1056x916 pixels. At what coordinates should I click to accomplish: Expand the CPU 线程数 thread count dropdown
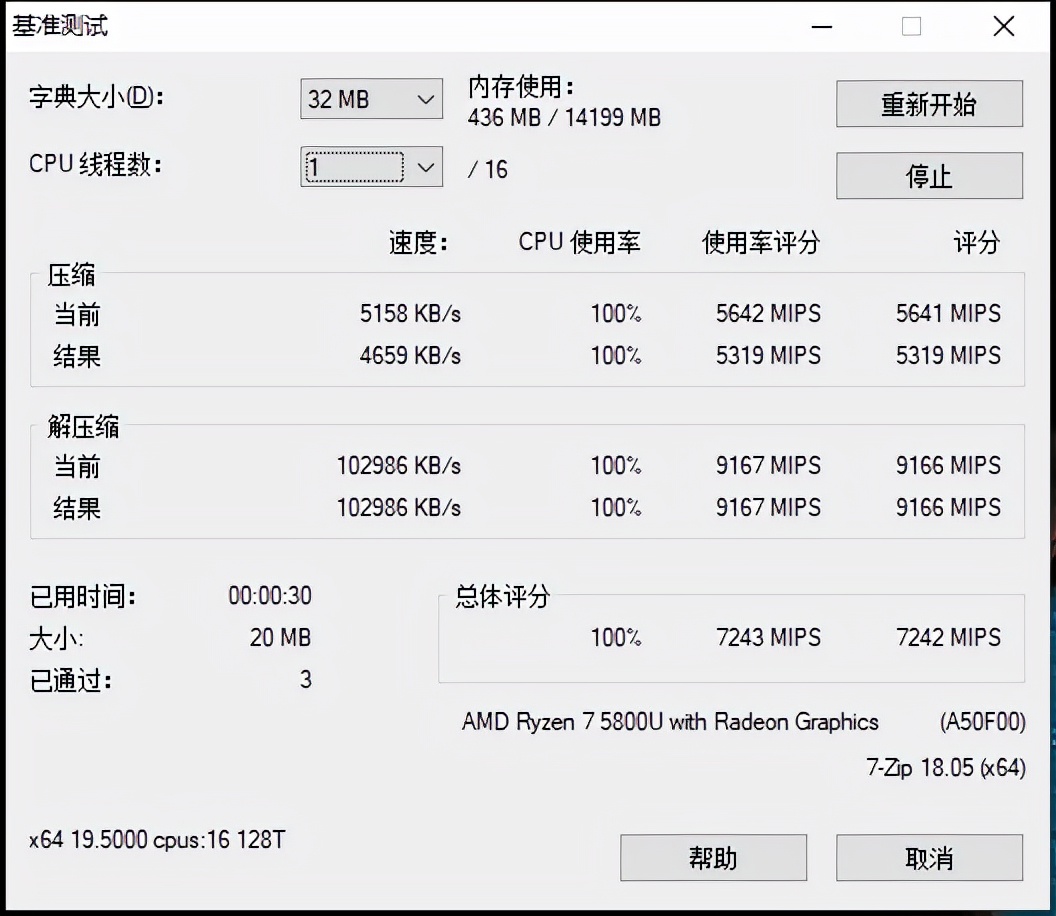coord(428,167)
